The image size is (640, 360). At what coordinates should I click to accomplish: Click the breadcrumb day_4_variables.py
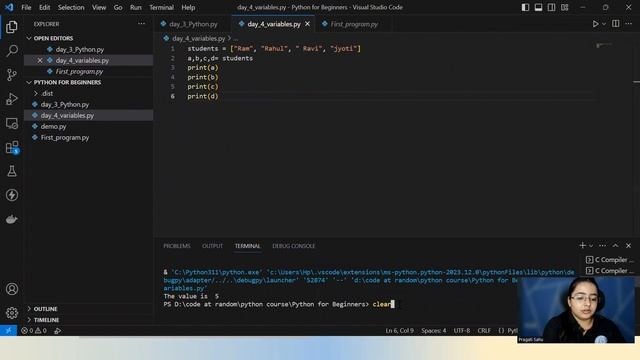198,38
